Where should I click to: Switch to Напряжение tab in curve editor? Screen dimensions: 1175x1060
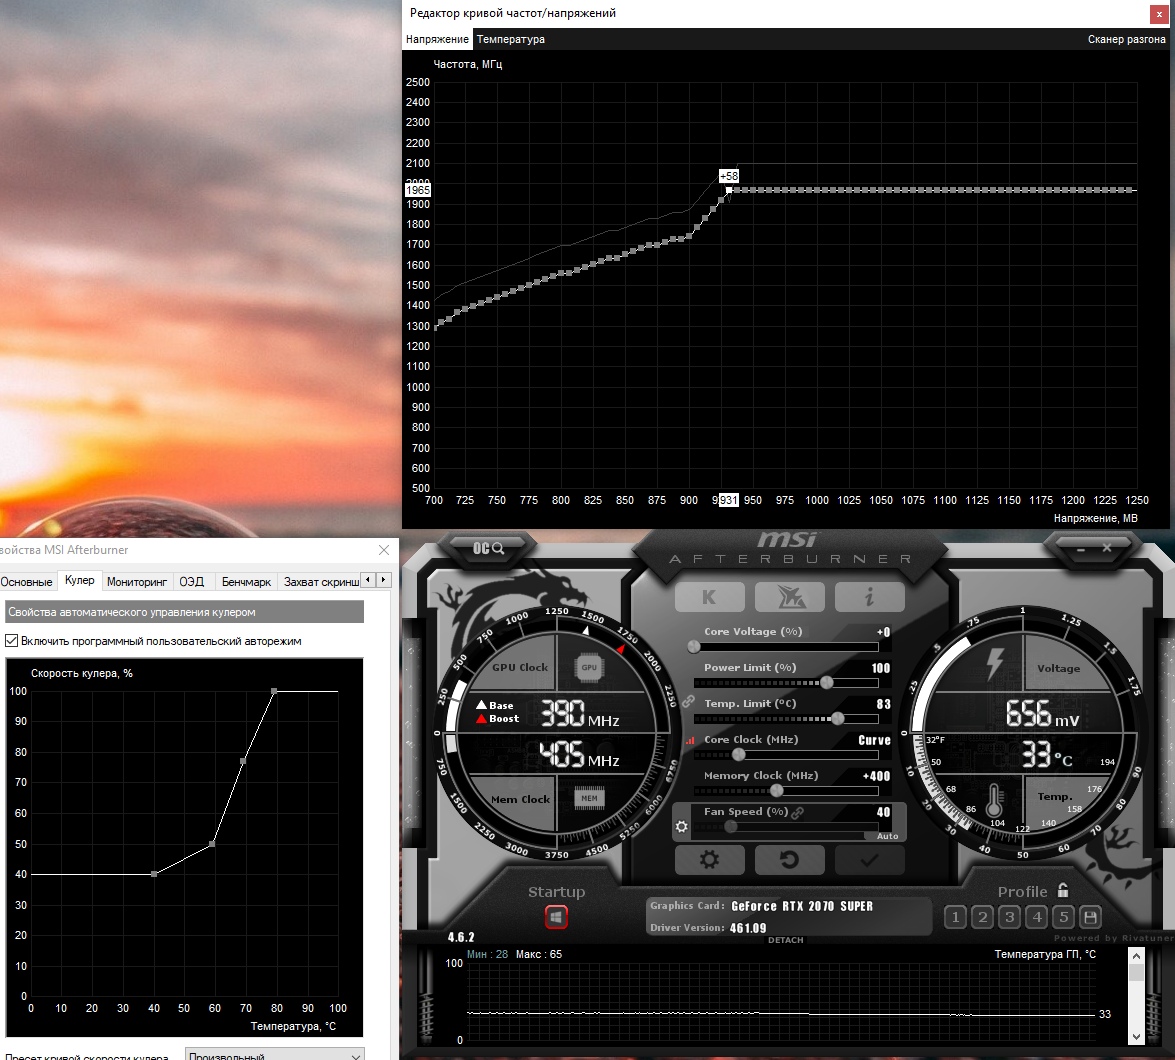[x=437, y=39]
